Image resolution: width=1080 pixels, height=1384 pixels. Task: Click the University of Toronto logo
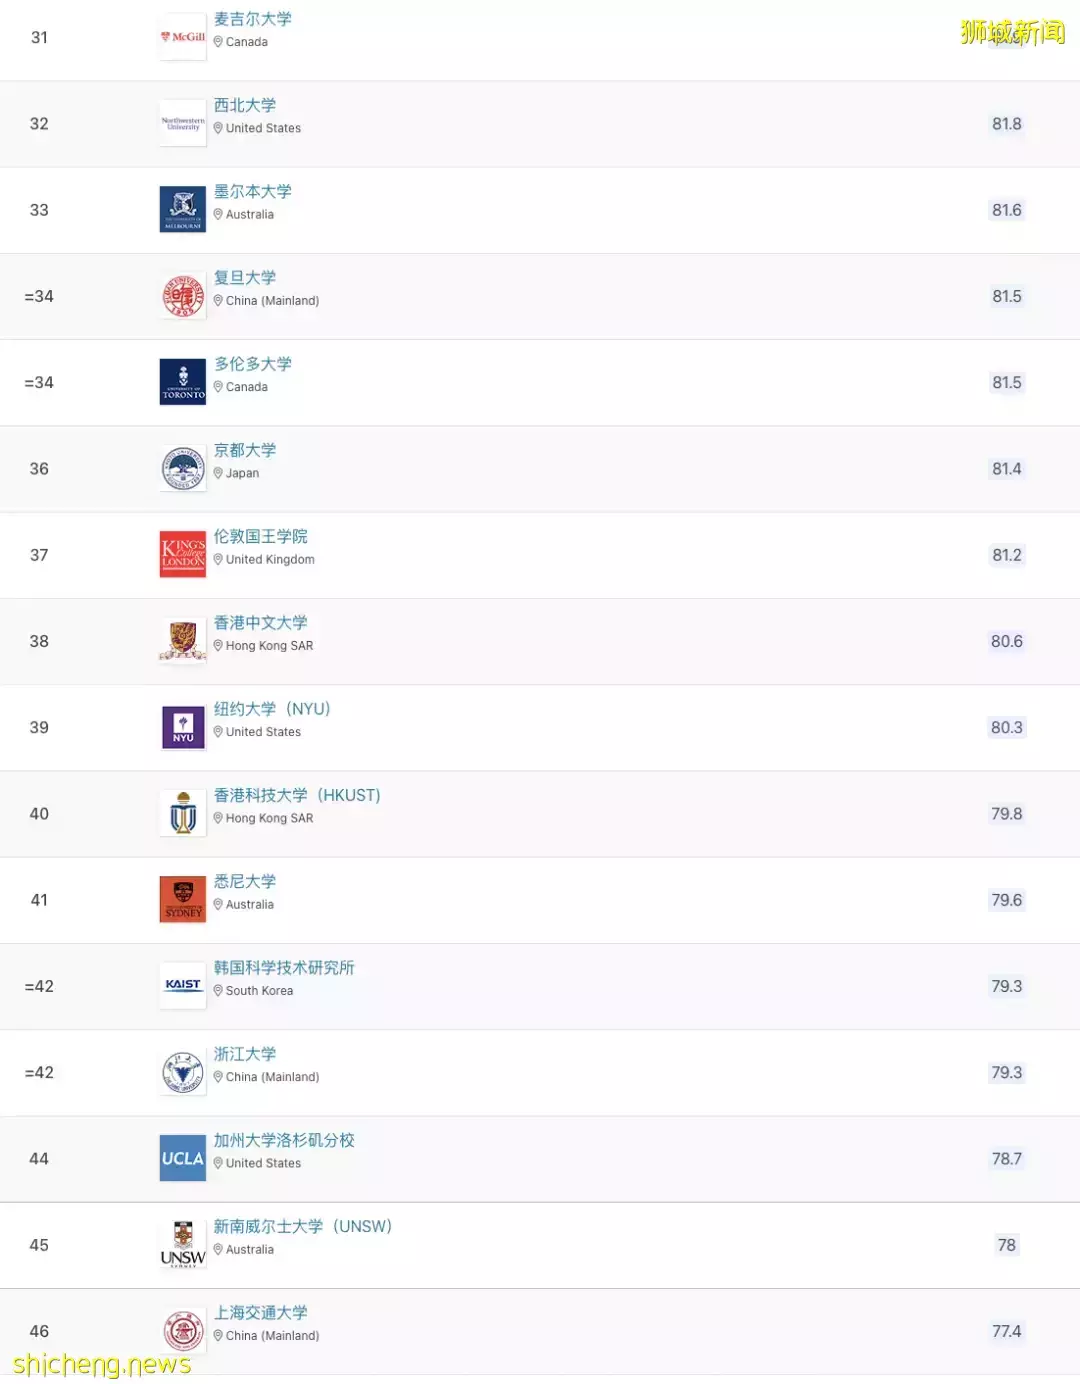click(183, 382)
